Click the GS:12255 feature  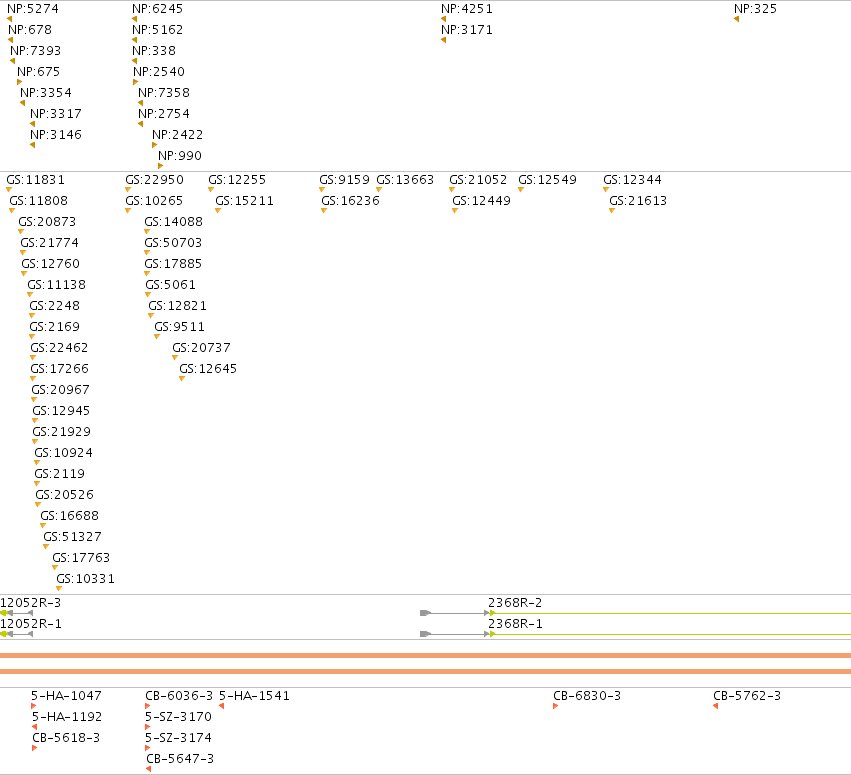coord(237,180)
